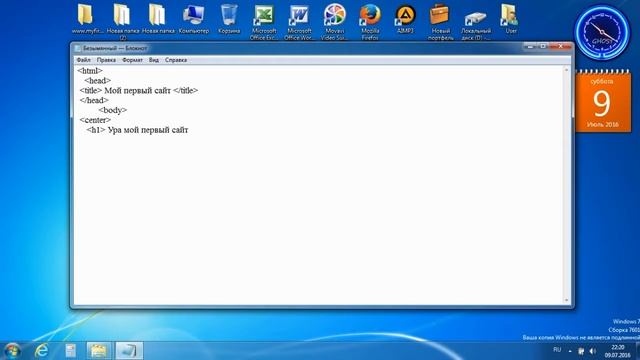Image resolution: width=640 pixels, height=360 pixels.
Task: Open the Вид menu
Action: [x=154, y=60]
